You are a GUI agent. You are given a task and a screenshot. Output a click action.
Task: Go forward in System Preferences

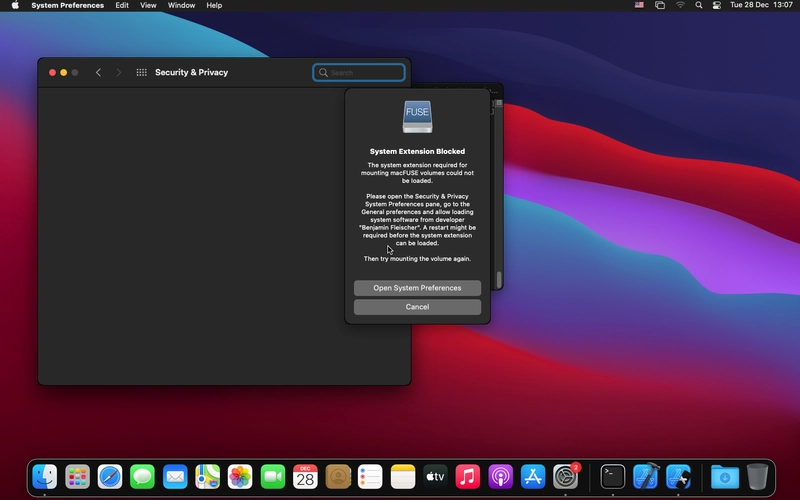118,72
